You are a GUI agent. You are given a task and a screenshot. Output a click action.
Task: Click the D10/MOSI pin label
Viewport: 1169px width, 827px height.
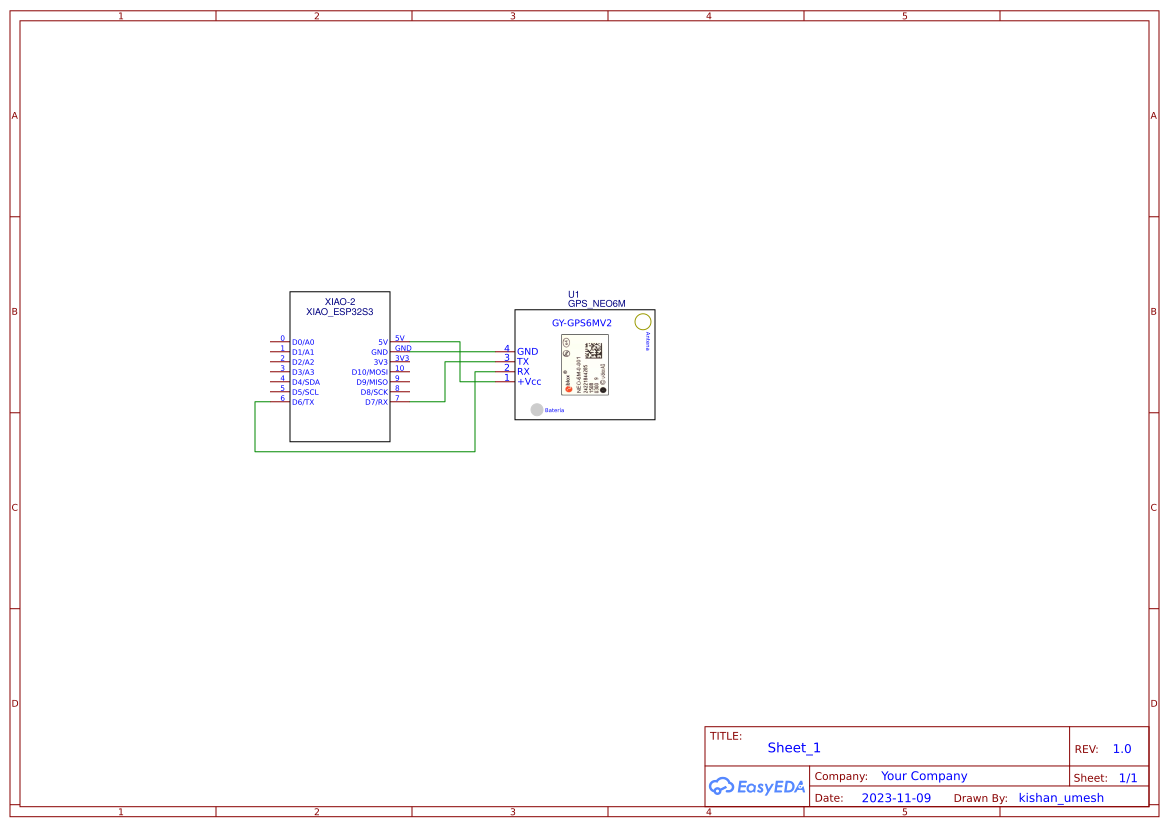pos(369,372)
